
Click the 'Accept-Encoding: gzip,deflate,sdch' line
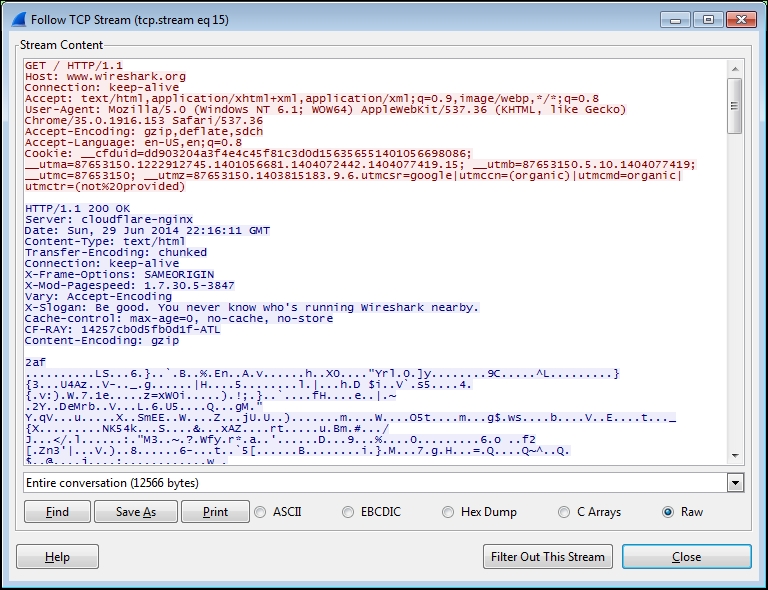tap(144, 132)
